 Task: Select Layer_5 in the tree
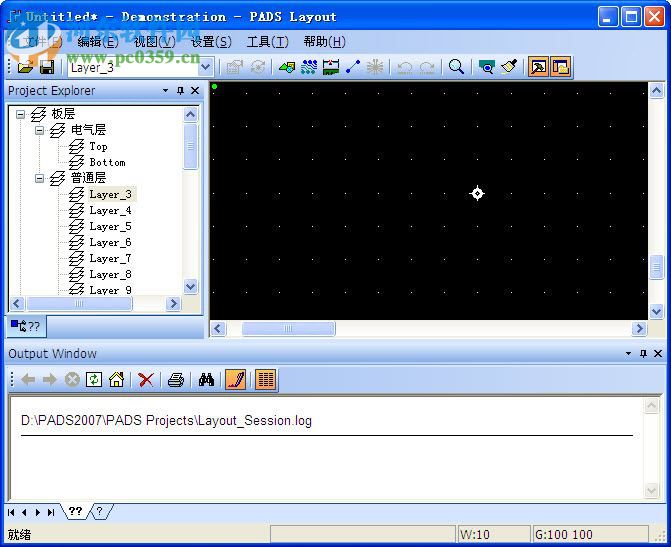pos(110,226)
